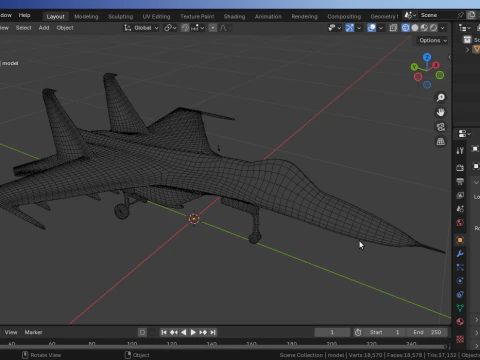Switch to Rendered viewport shading

tap(433, 28)
